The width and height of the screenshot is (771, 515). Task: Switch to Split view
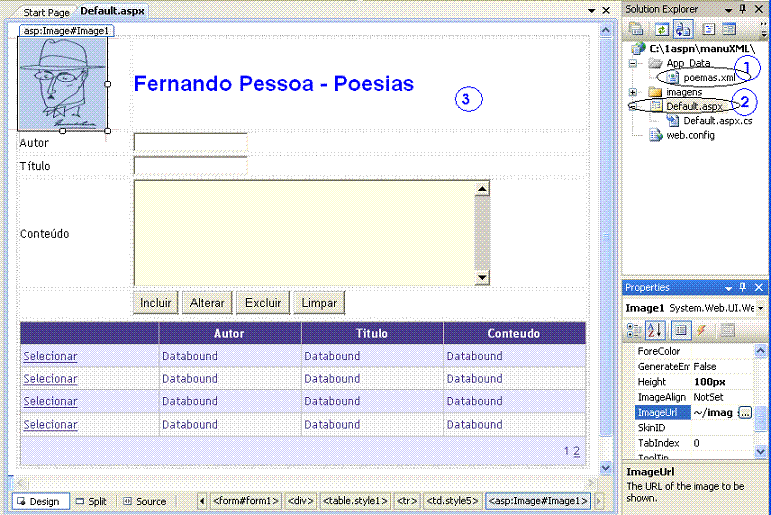[91, 501]
